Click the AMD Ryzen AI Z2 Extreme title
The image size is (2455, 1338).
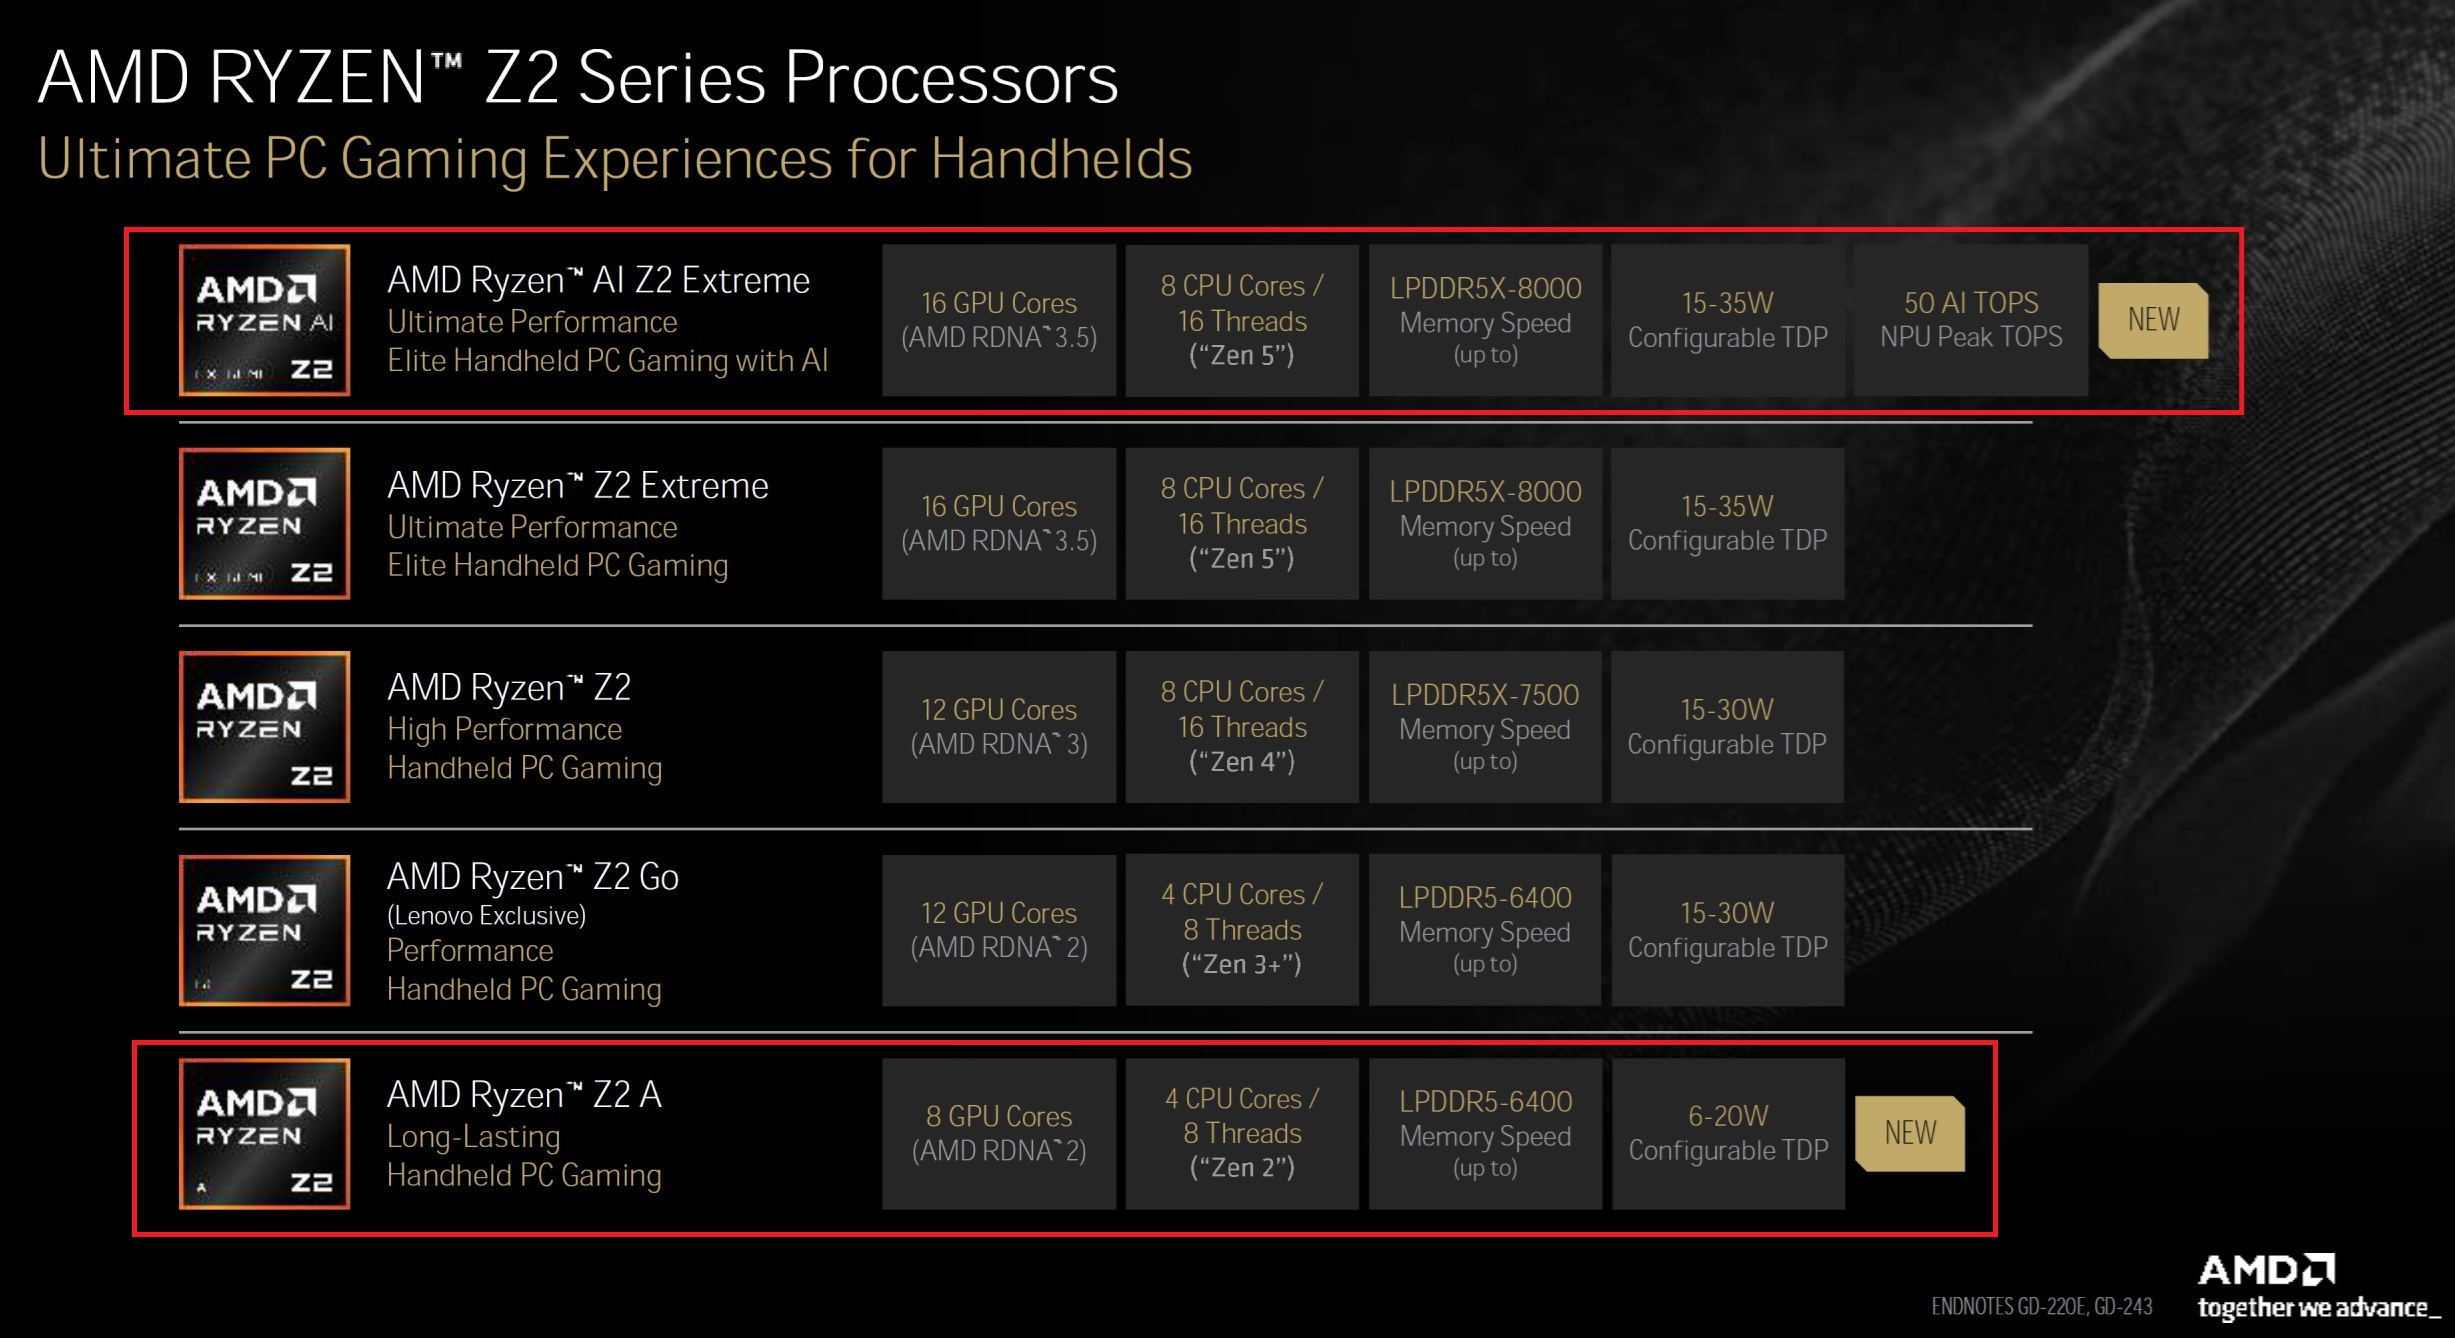point(598,280)
